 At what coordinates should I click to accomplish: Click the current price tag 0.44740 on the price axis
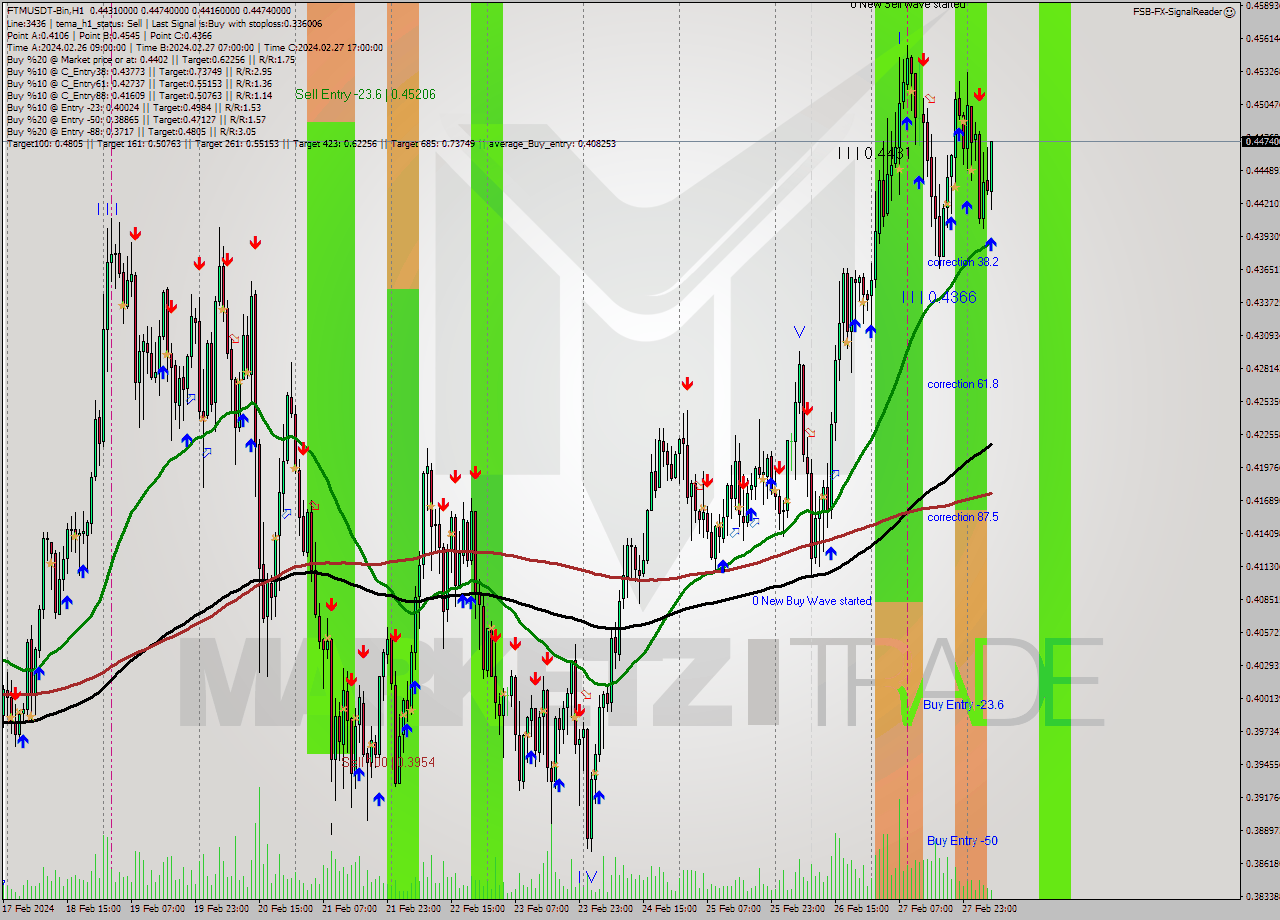(x=1260, y=141)
